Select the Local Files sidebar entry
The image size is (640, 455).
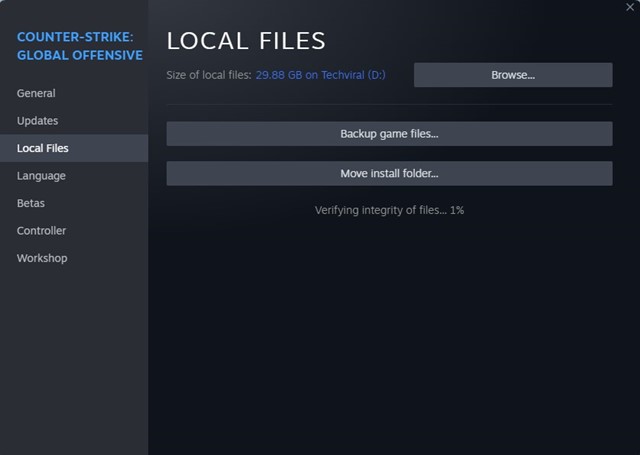(x=74, y=148)
